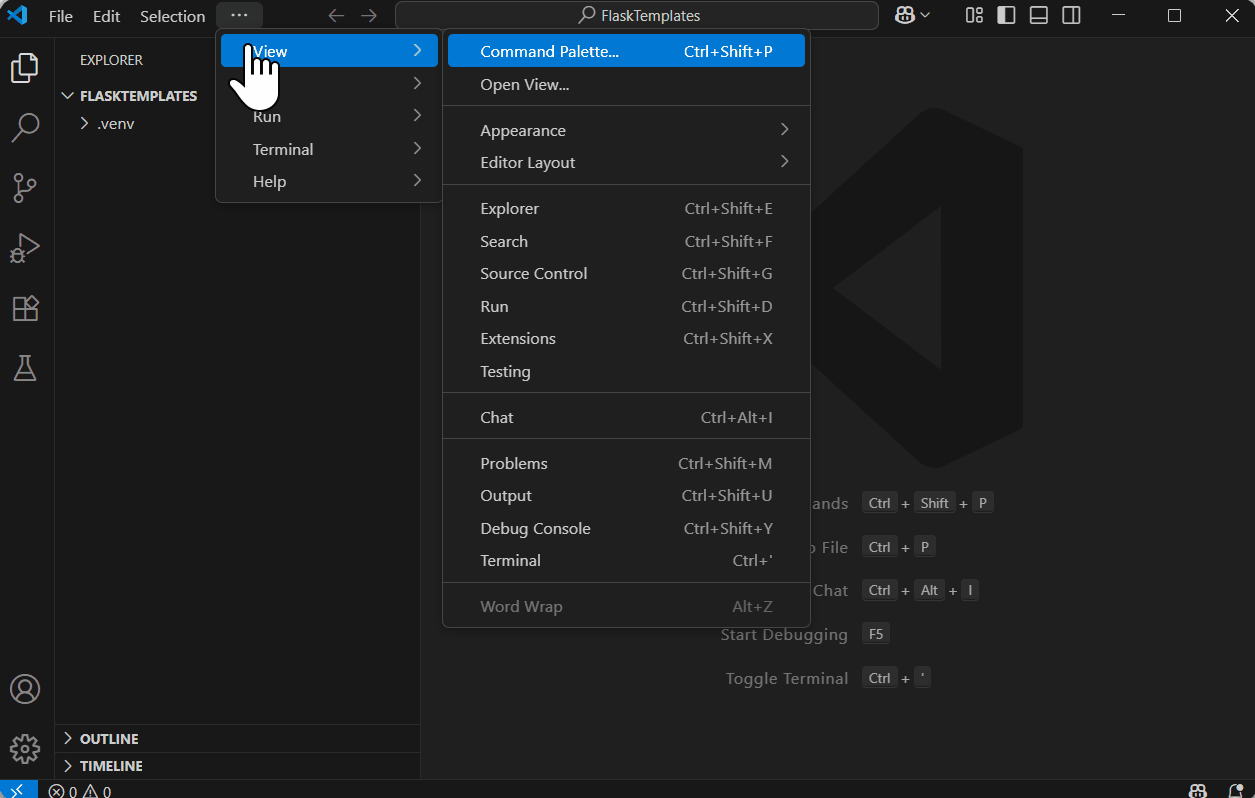Select Explorer in the View submenu

[626, 208]
